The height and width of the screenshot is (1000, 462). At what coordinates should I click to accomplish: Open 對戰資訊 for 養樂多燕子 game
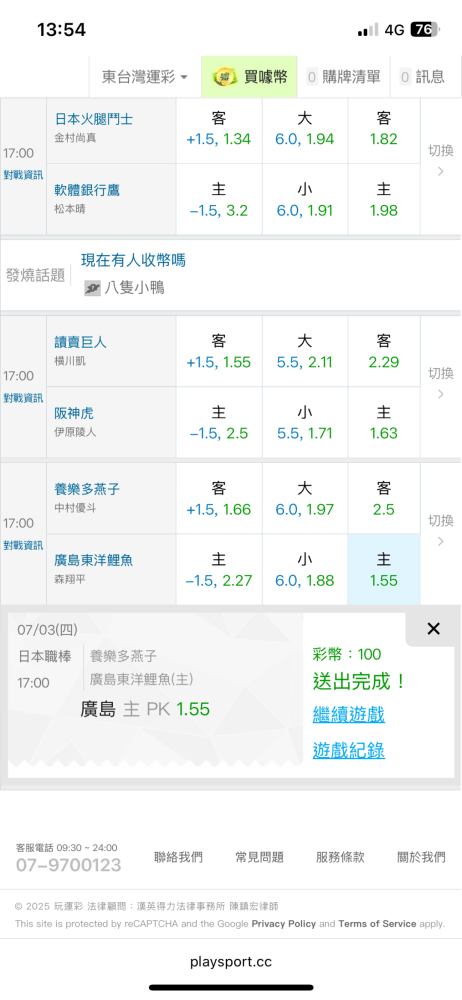click(23, 545)
